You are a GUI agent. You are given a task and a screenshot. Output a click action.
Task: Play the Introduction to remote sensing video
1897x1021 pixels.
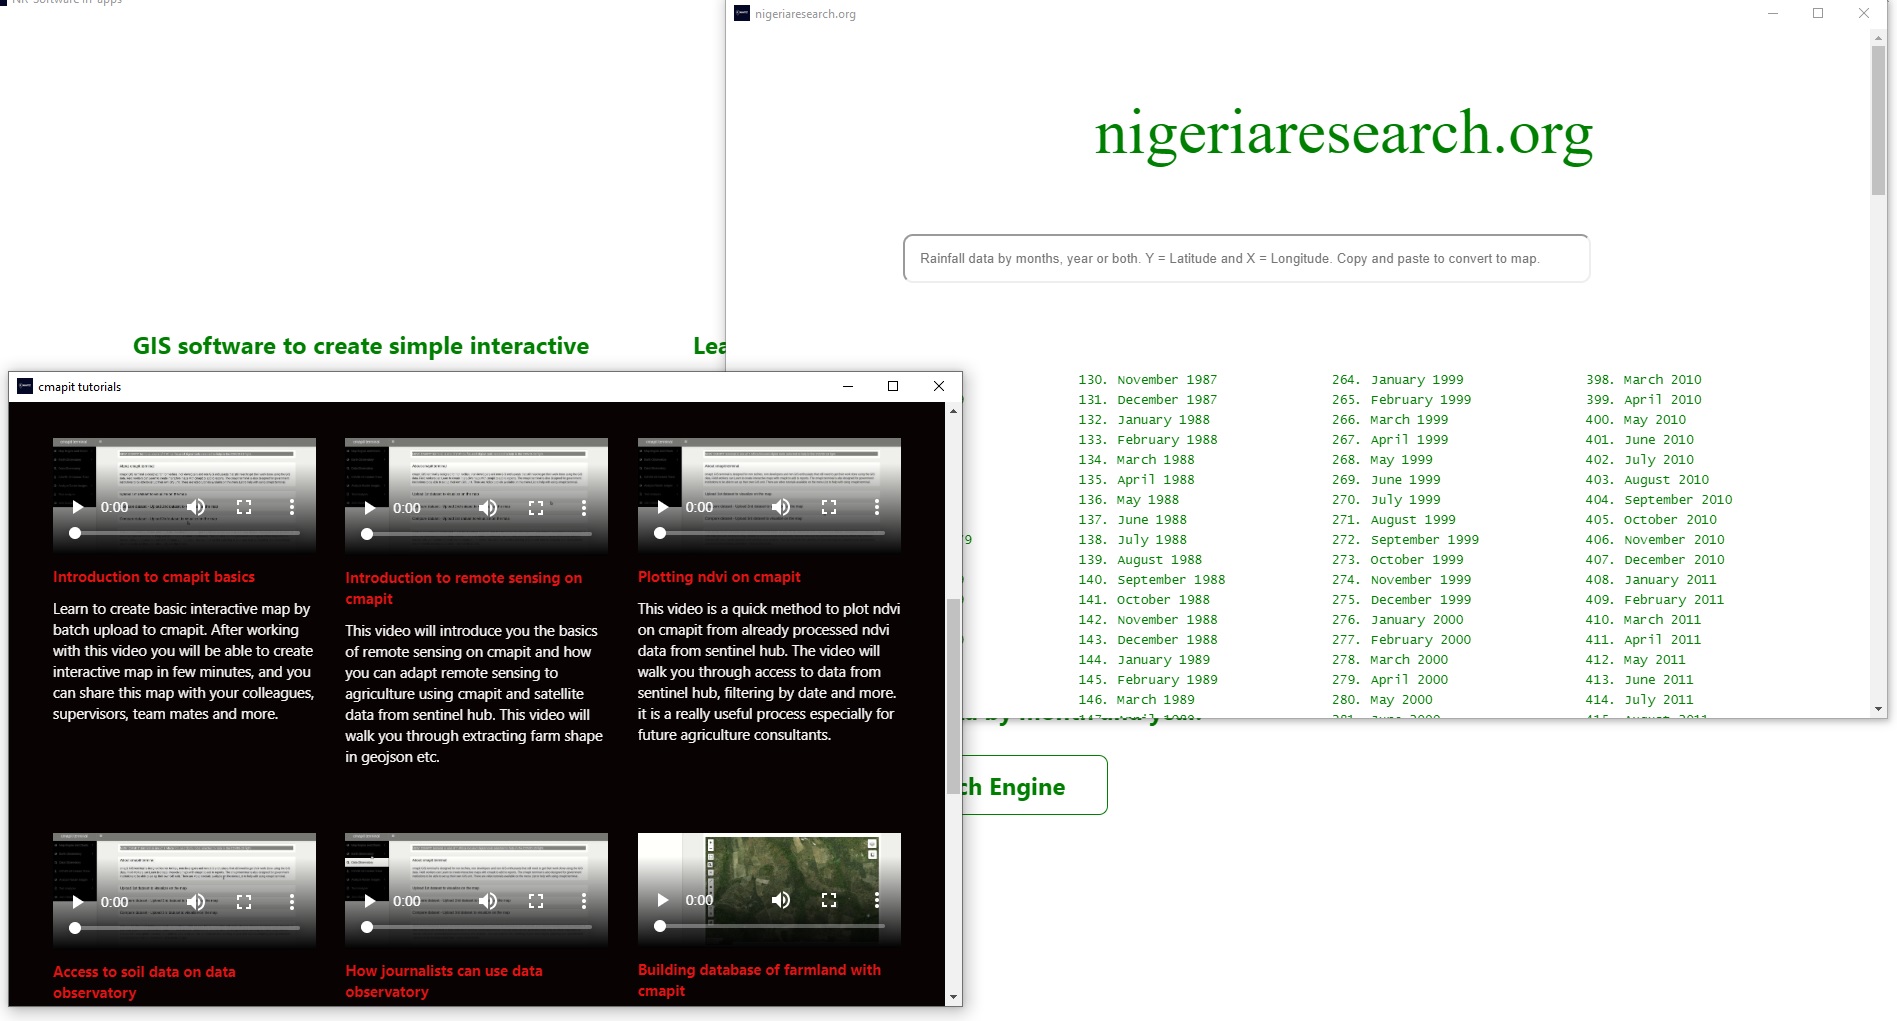[x=370, y=508]
